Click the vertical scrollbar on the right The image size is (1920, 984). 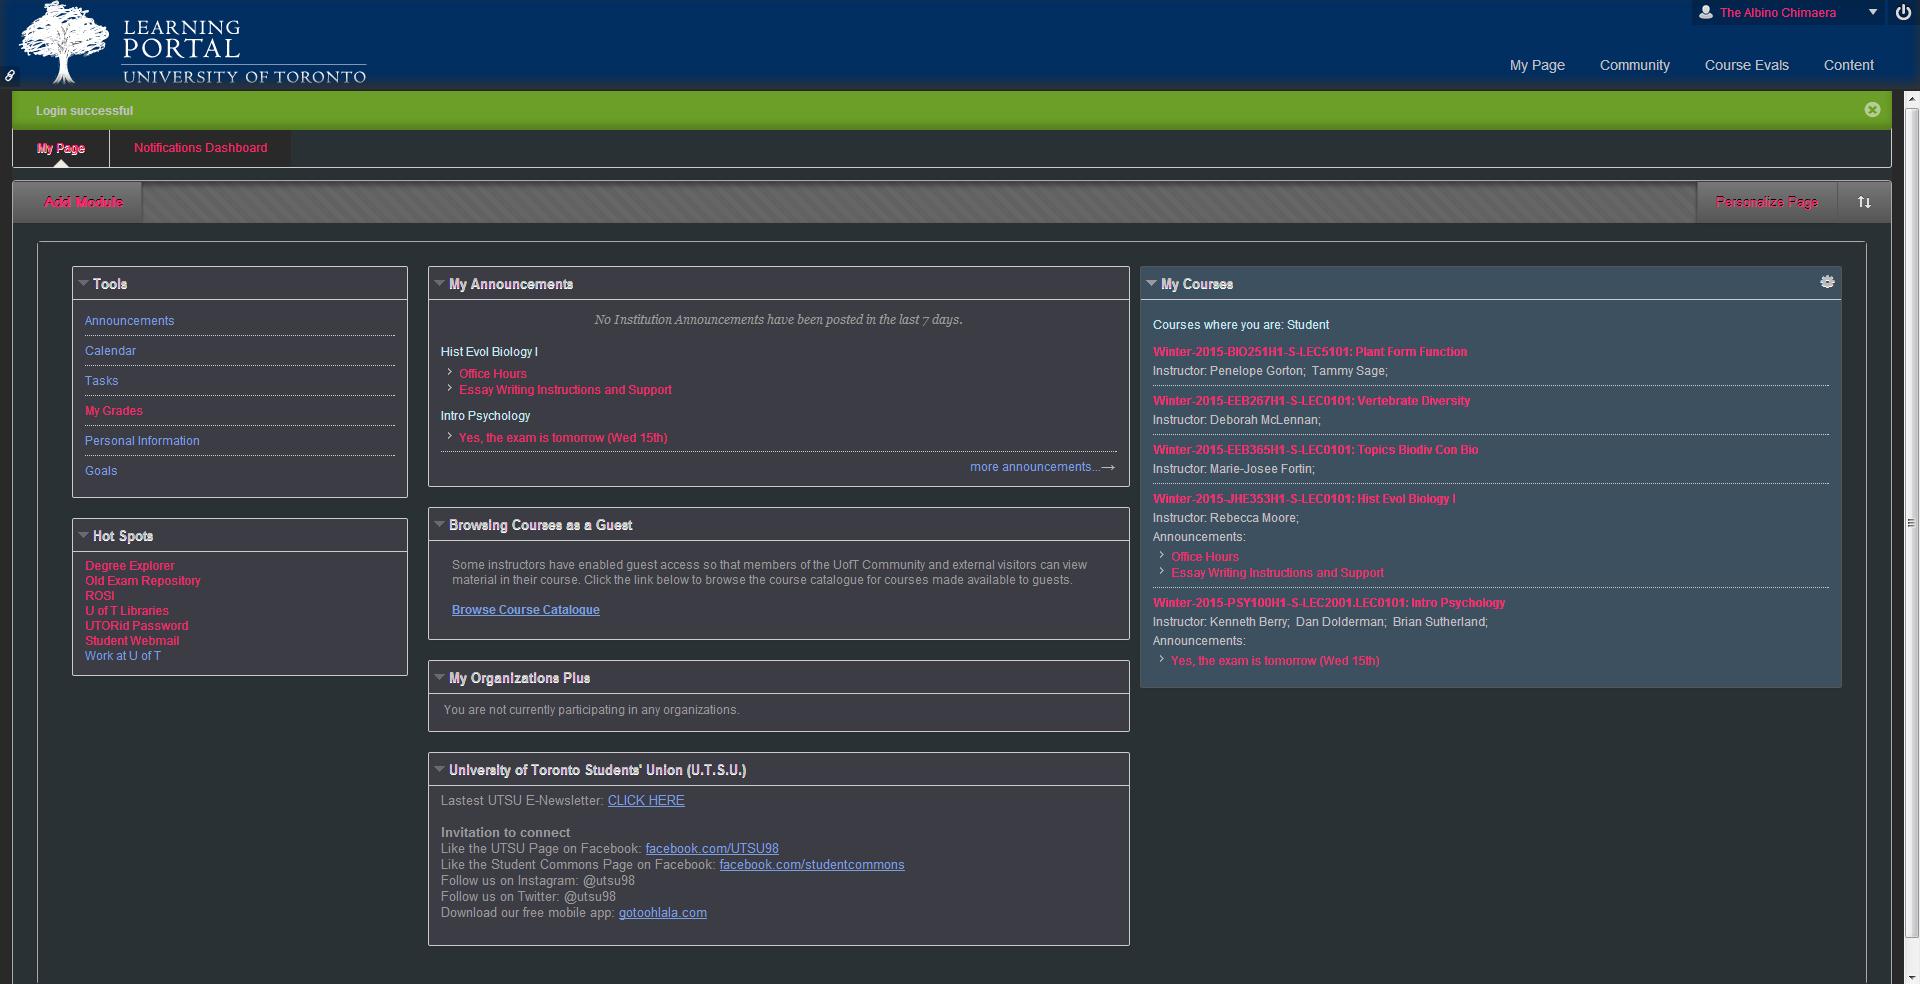click(x=1912, y=520)
